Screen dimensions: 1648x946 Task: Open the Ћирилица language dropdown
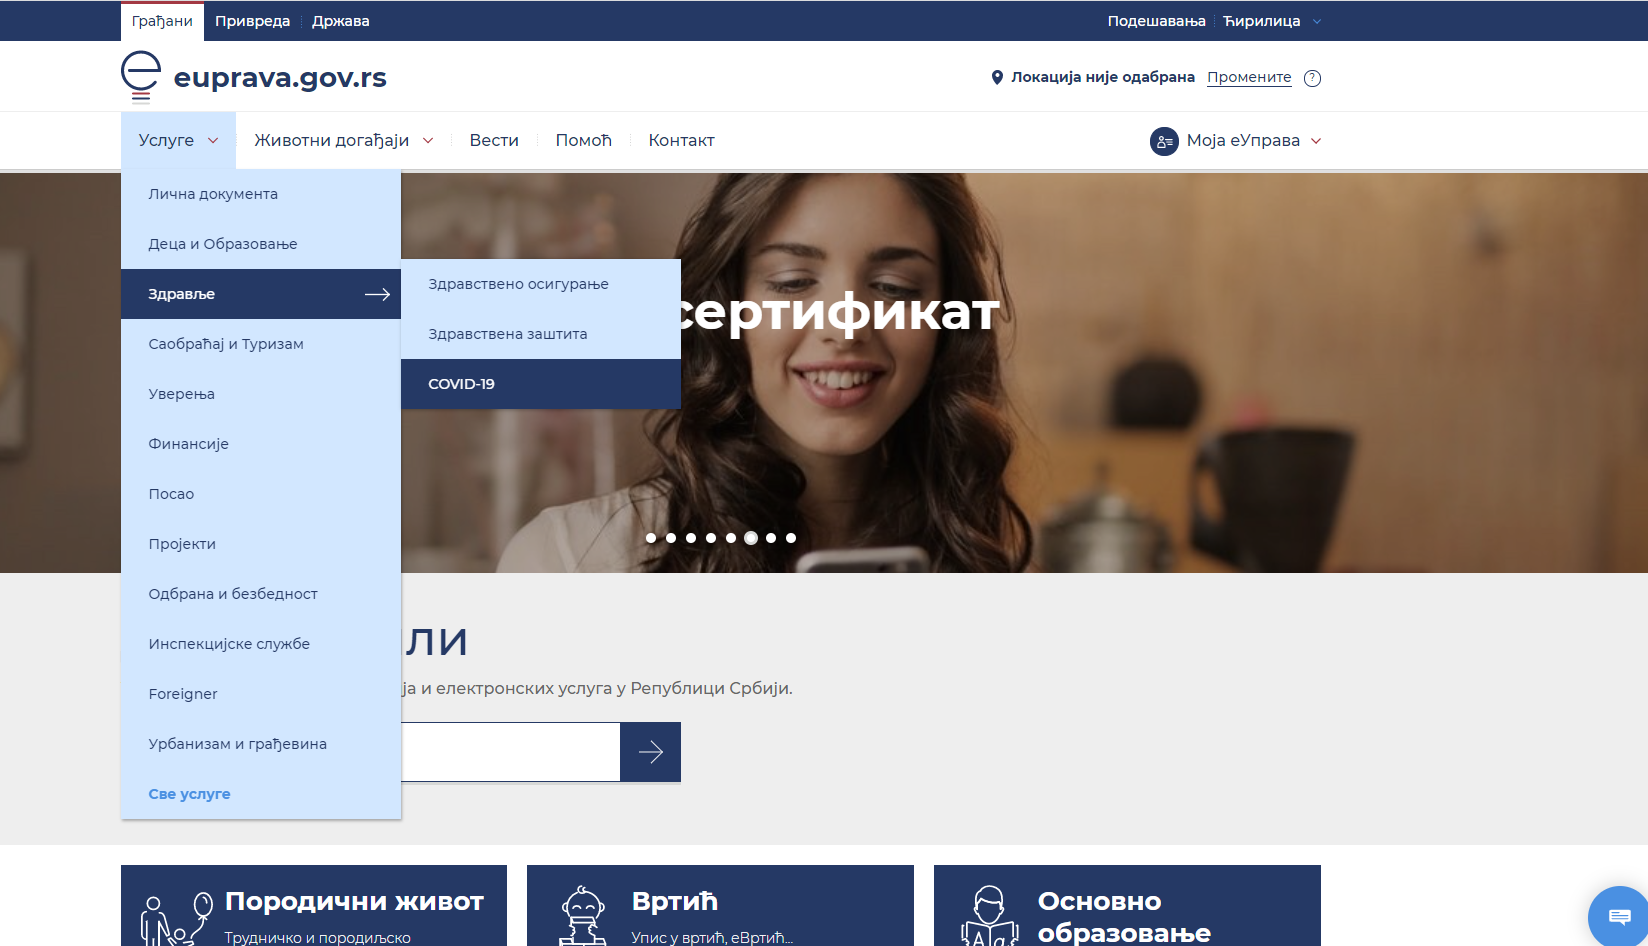1272,21
